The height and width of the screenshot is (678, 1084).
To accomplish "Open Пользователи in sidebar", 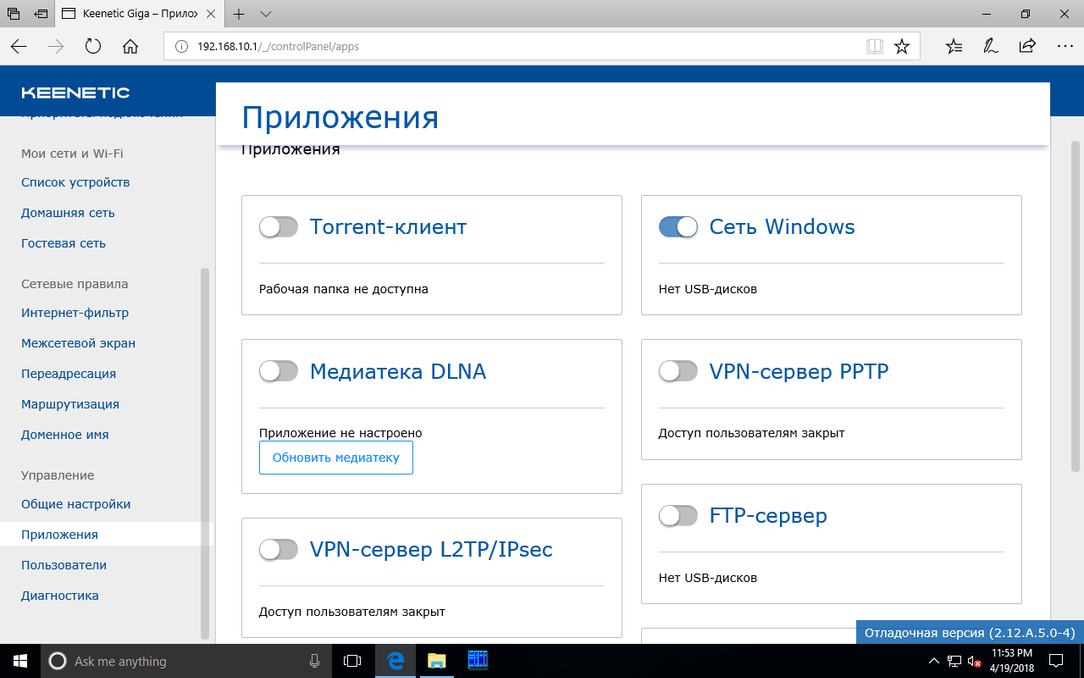I will pos(64,565).
